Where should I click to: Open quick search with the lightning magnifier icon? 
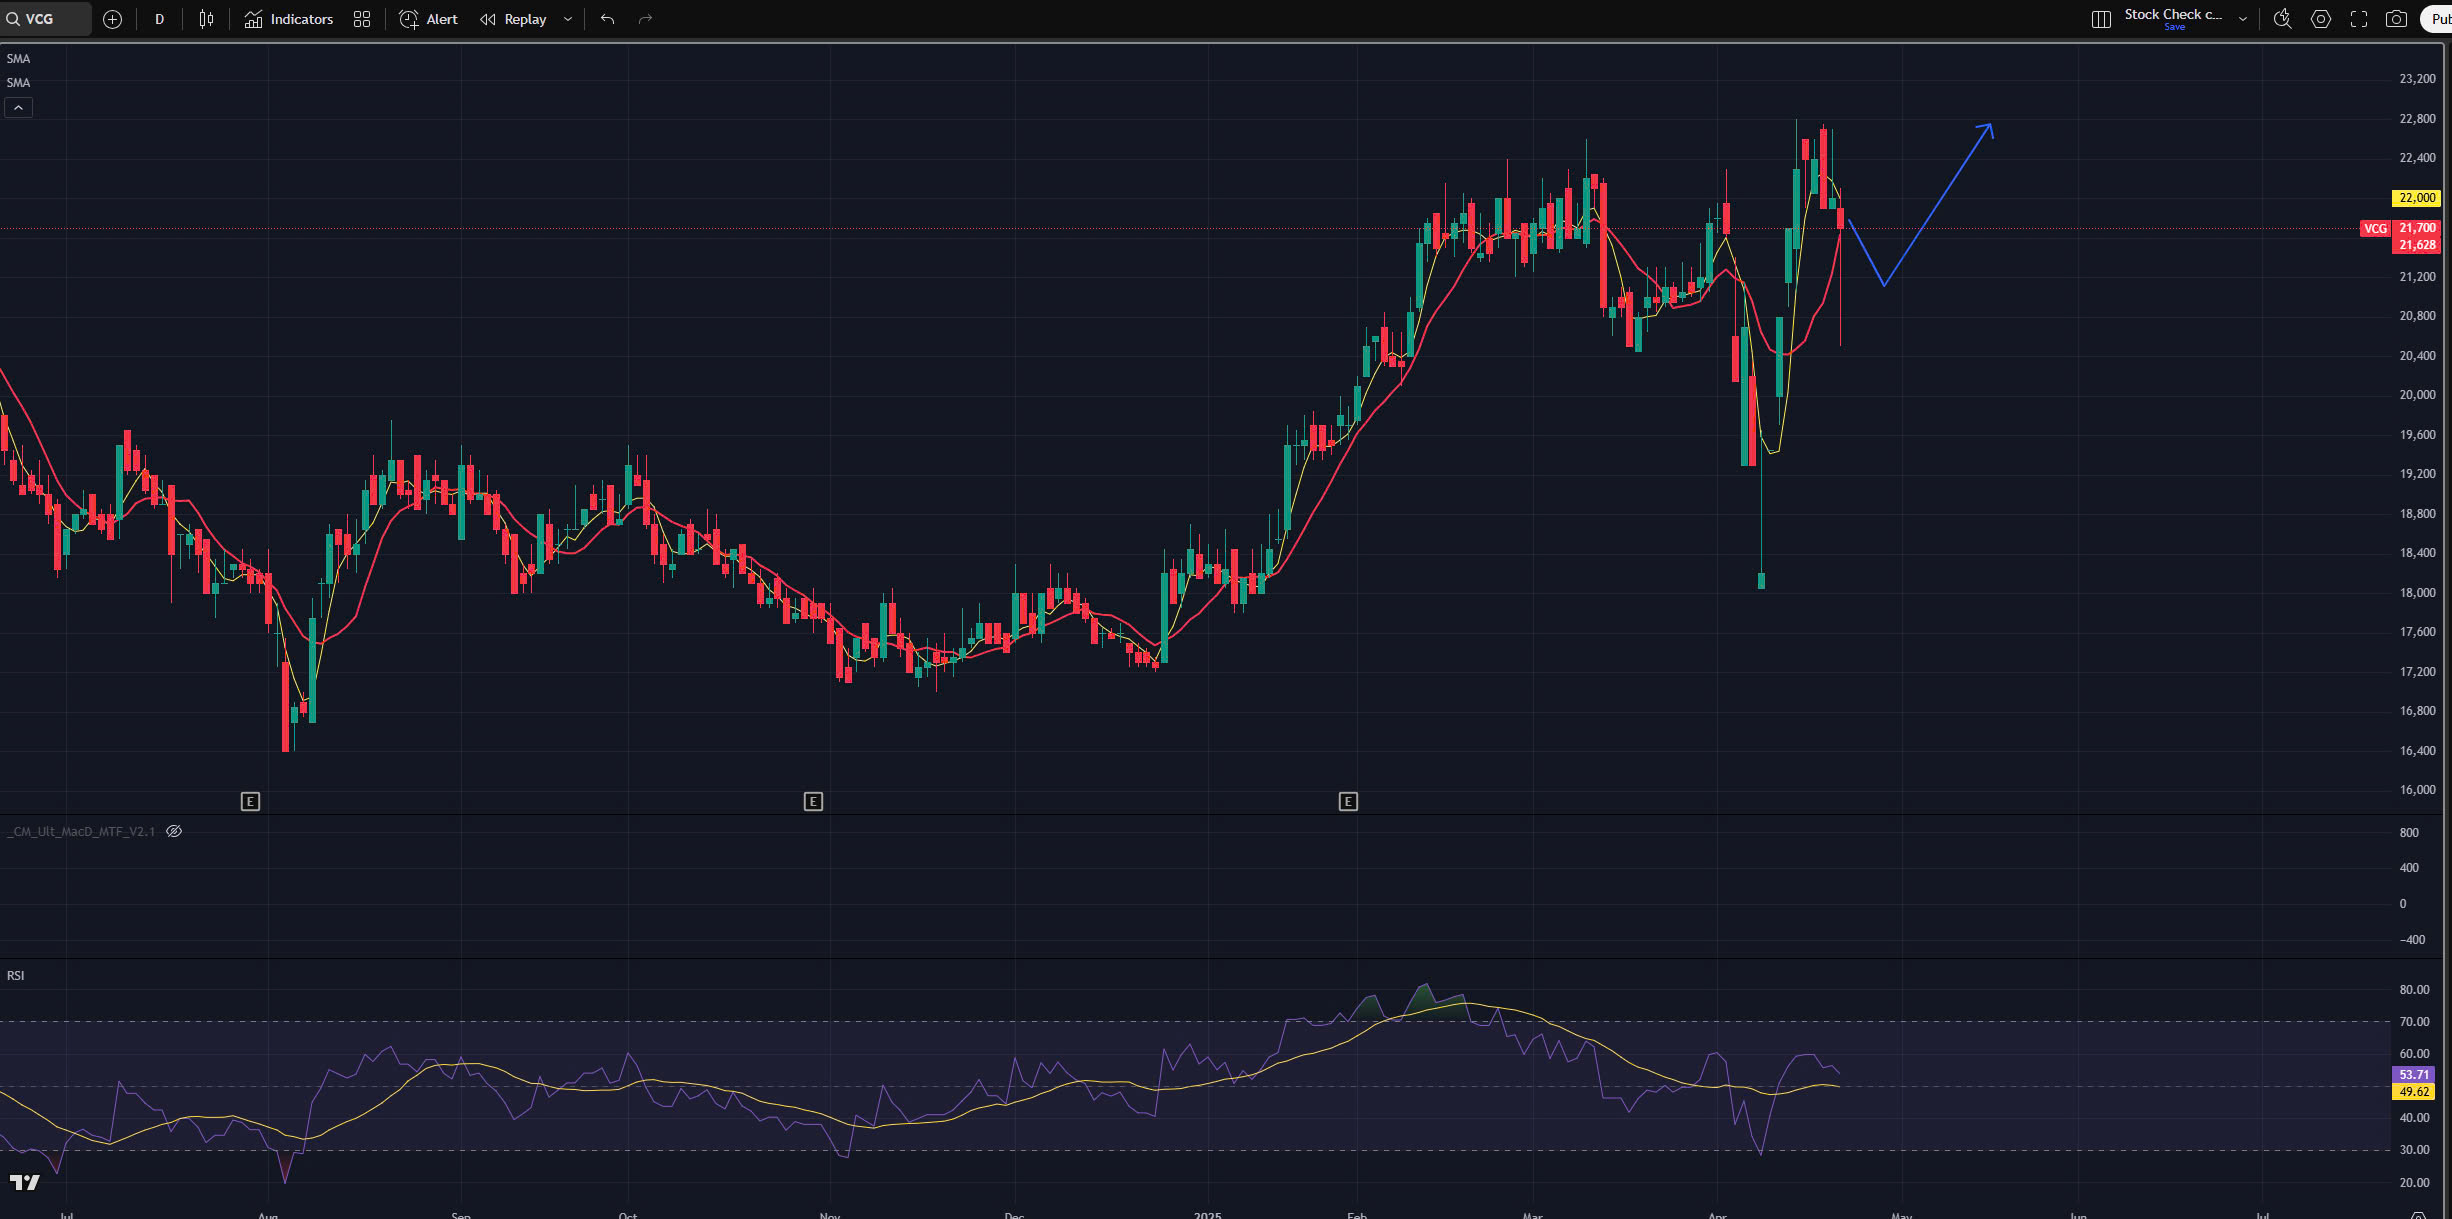click(2283, 19)
